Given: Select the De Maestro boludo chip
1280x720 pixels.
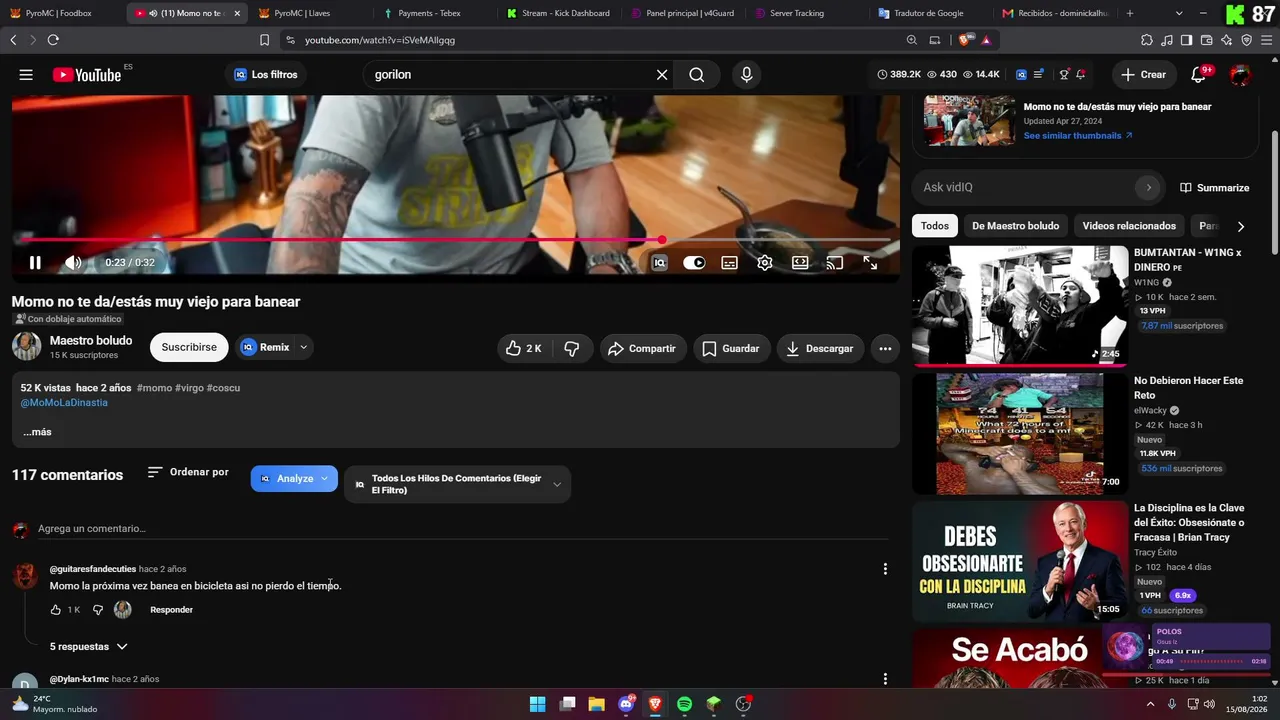Looking at the screenshot, I should [x=1015, y=226].
